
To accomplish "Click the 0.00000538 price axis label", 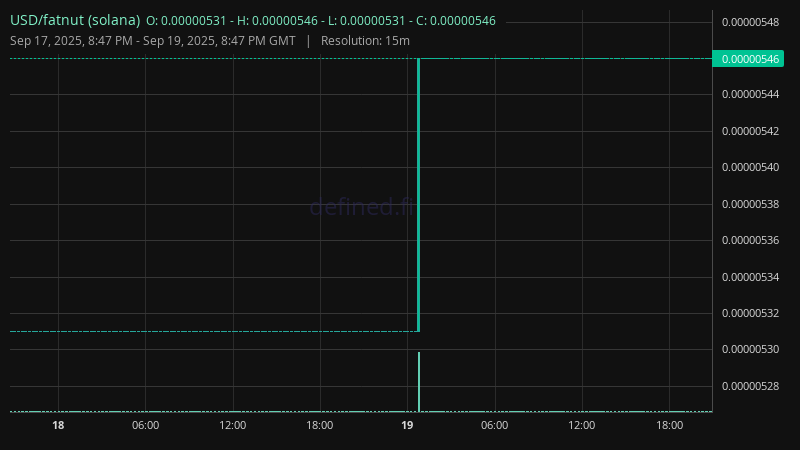I will (x=751, y=204).
